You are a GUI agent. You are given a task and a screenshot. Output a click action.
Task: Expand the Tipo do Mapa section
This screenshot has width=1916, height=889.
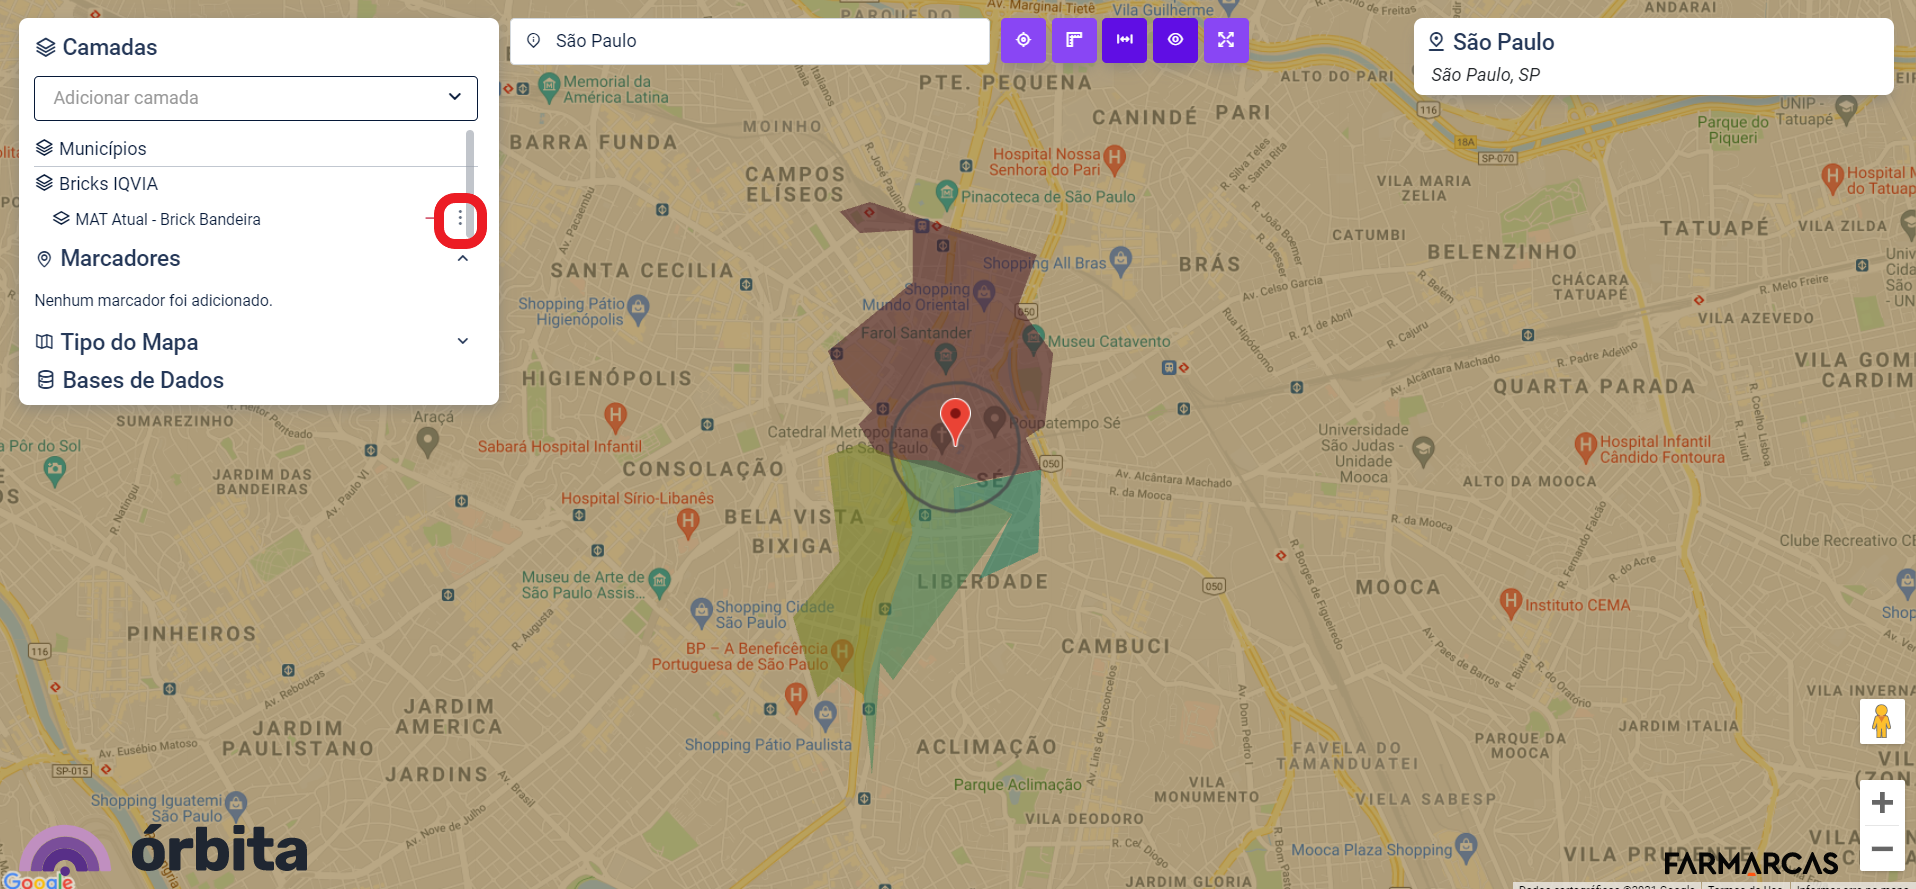pos(463,342)
